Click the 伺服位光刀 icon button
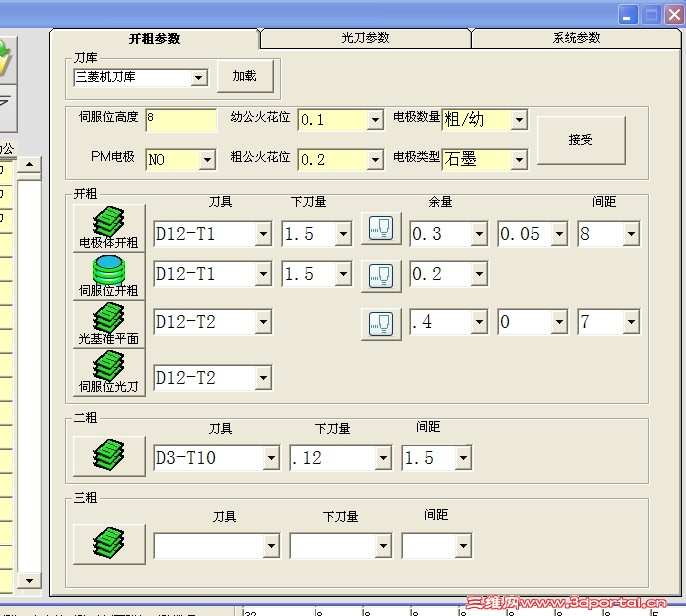The width and height of the screenshot is (686, 616). tap(109, 372)
